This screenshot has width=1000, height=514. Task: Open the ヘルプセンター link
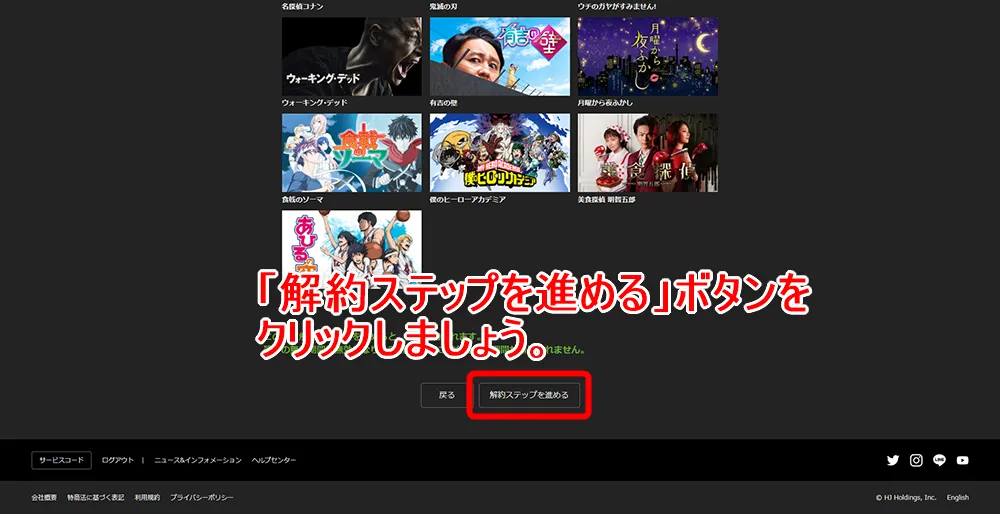[x=274, y=460]
